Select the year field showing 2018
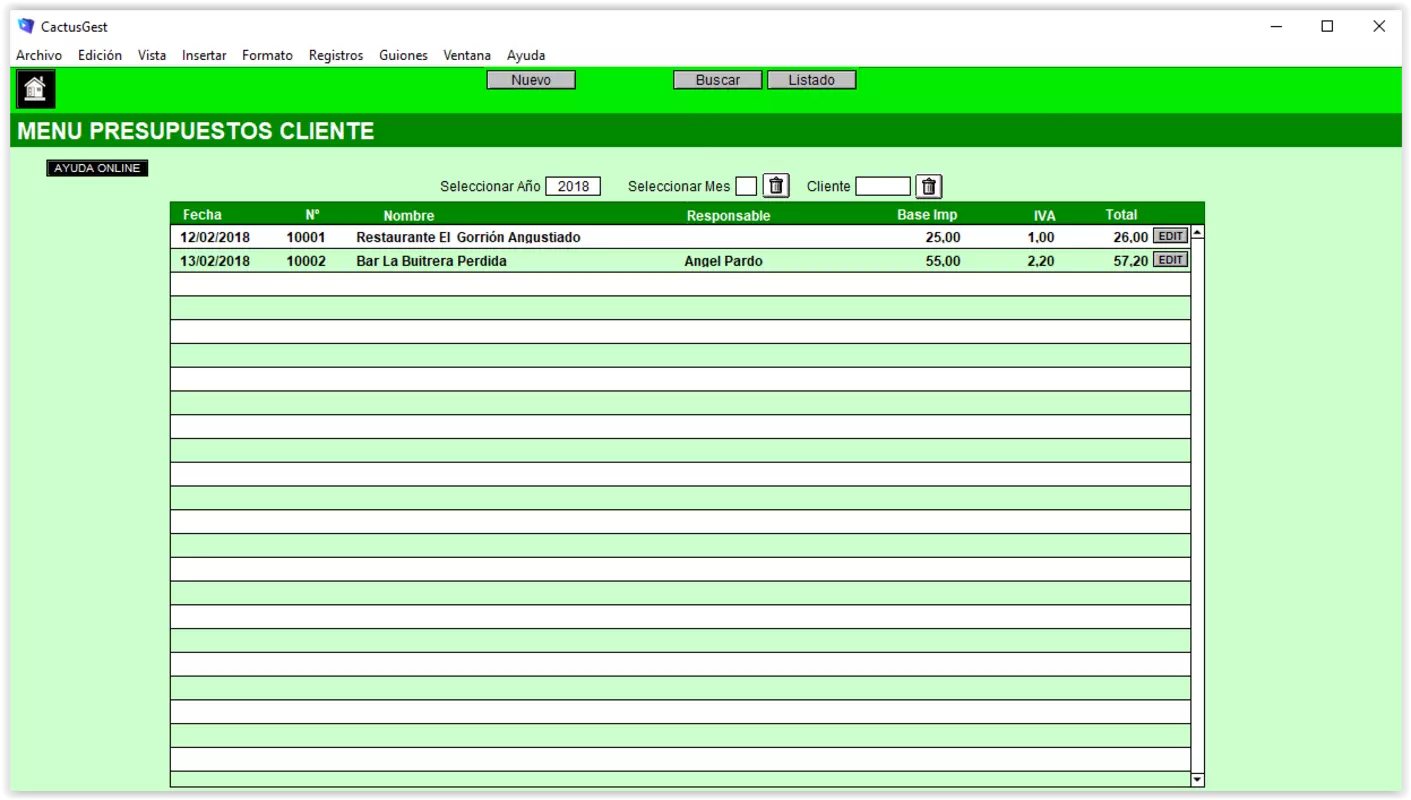Screen dimensions: 1411x800 [x=573, y=186]
